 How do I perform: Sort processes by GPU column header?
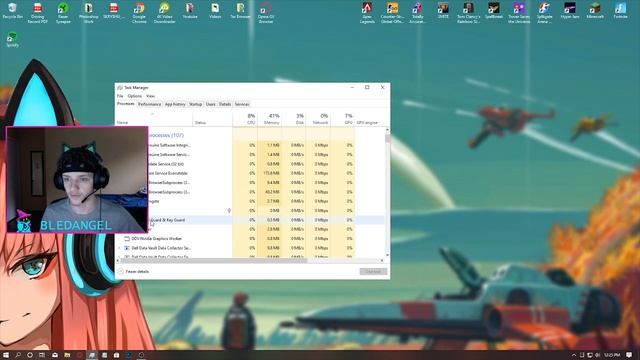click(x=342, y=119)
